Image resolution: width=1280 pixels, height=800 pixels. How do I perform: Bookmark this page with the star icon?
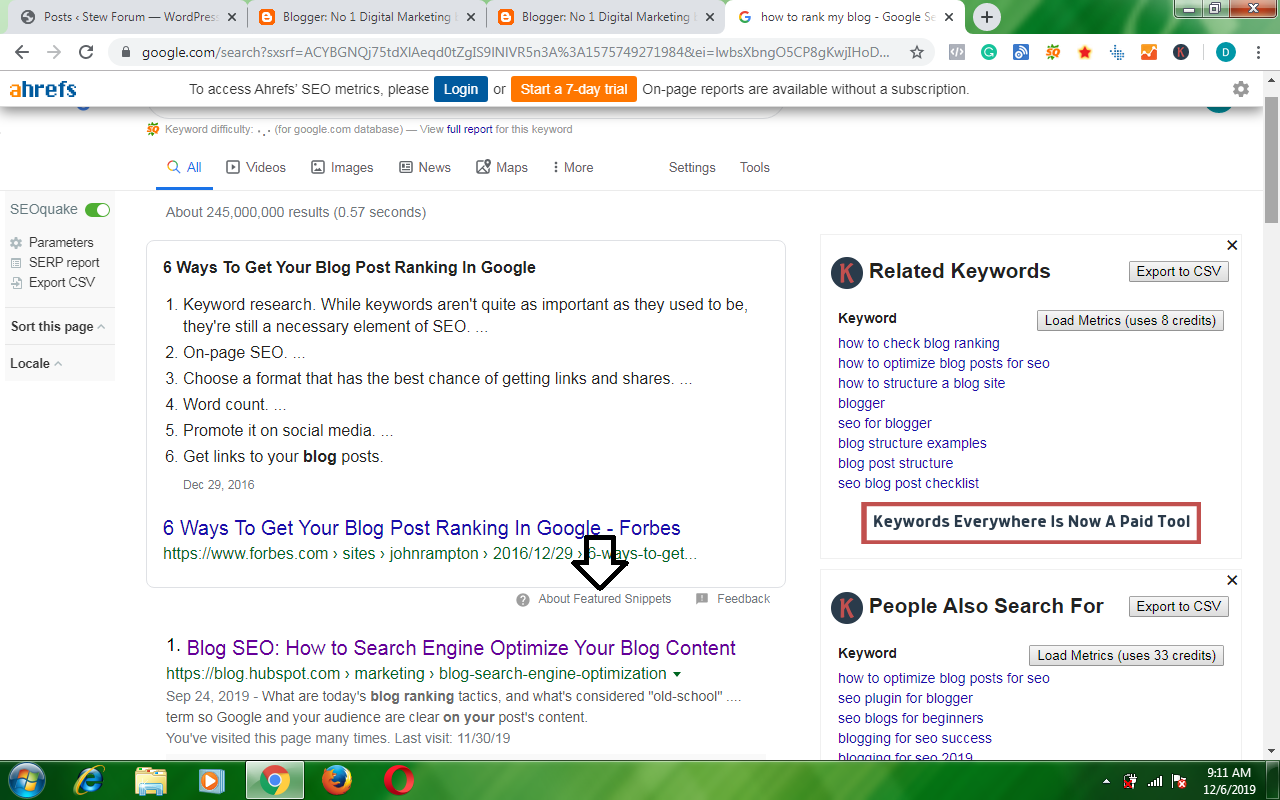[x=916, y=52]
